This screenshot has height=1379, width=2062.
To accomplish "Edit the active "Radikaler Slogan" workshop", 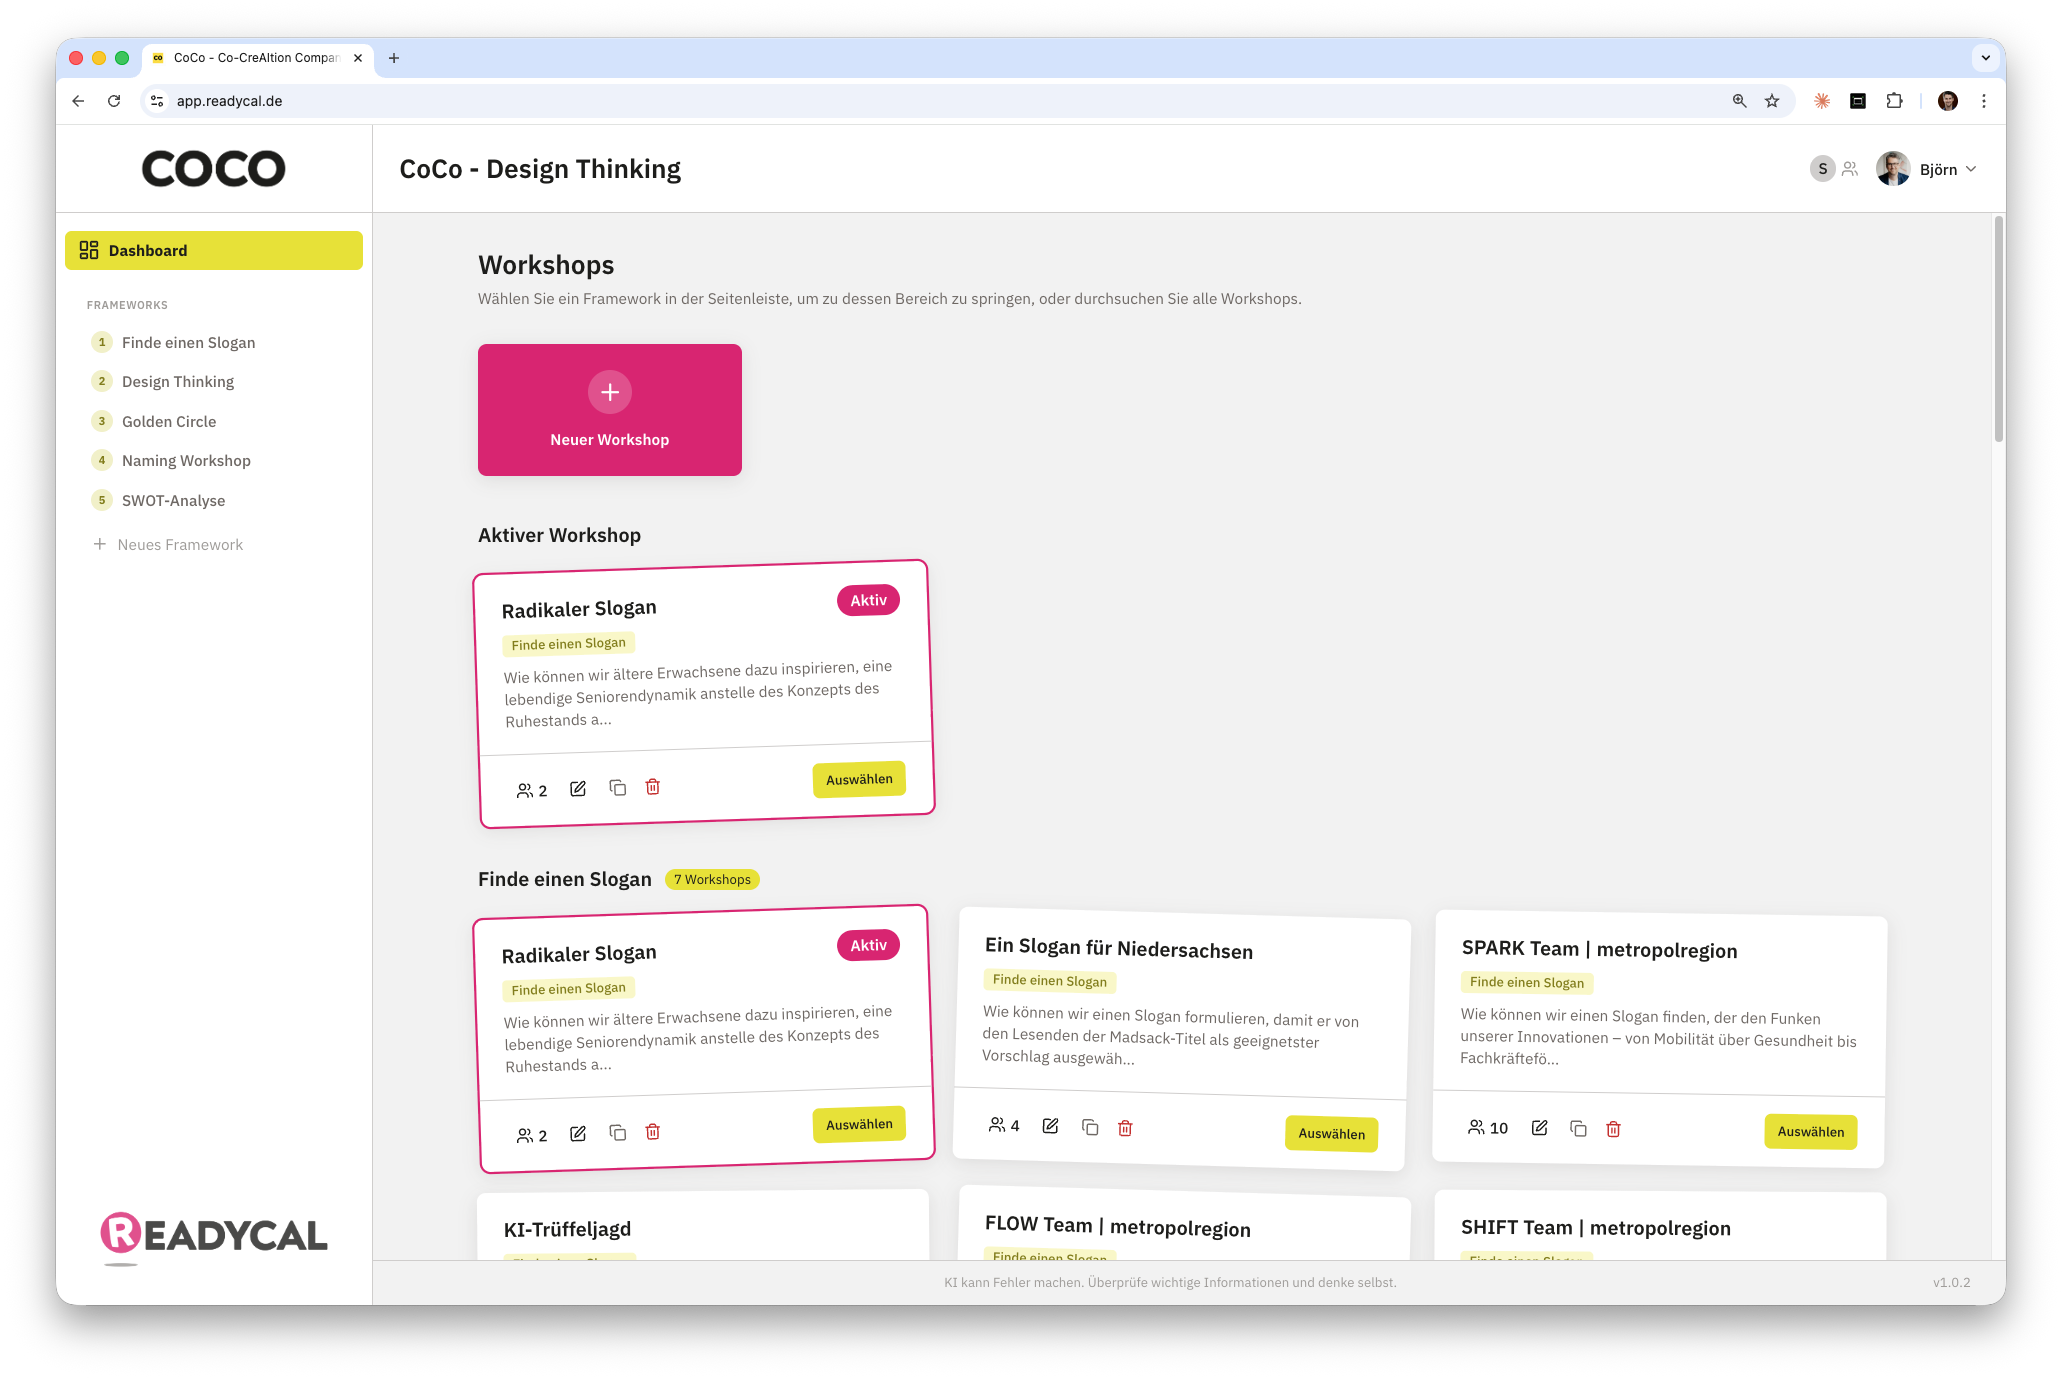I will (x=577, y=788).
